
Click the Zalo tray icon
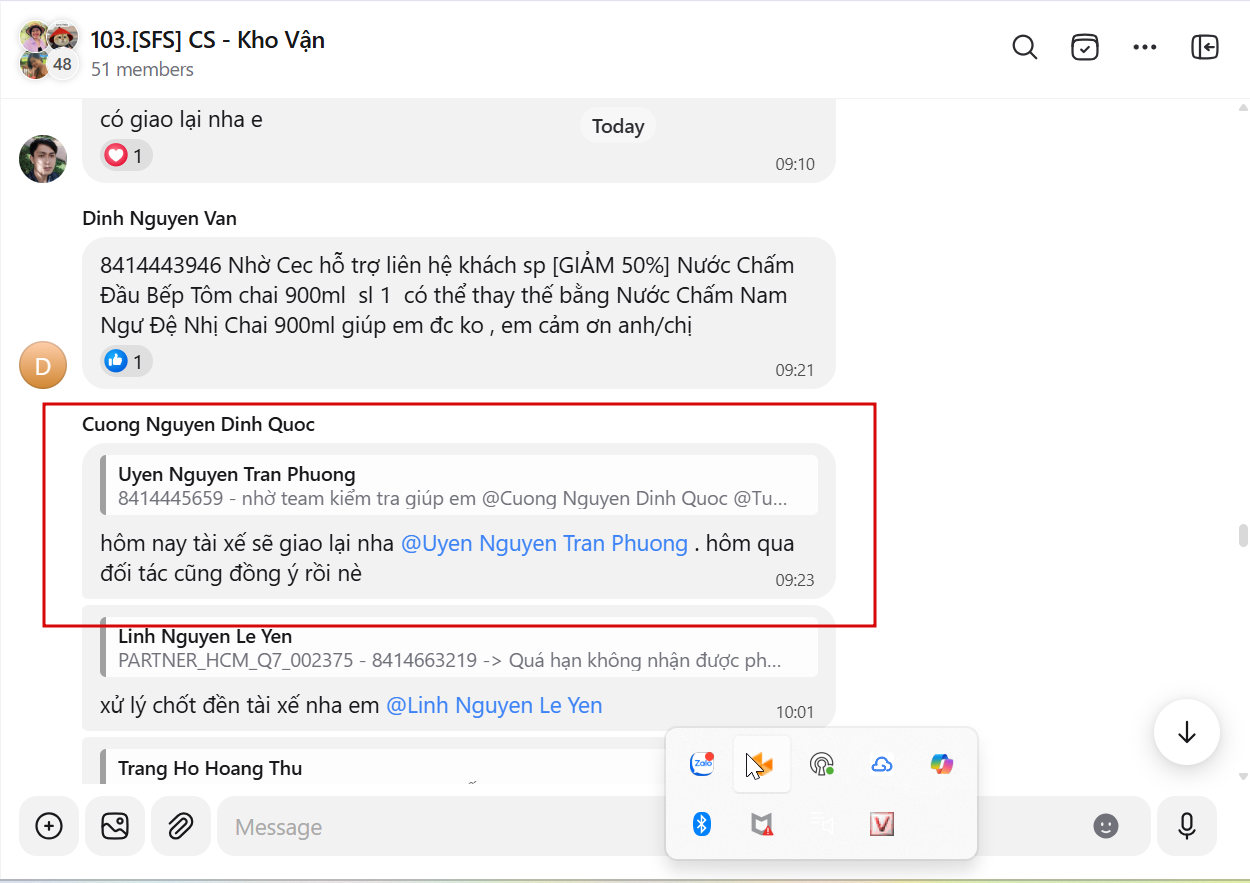click(702, 764)
